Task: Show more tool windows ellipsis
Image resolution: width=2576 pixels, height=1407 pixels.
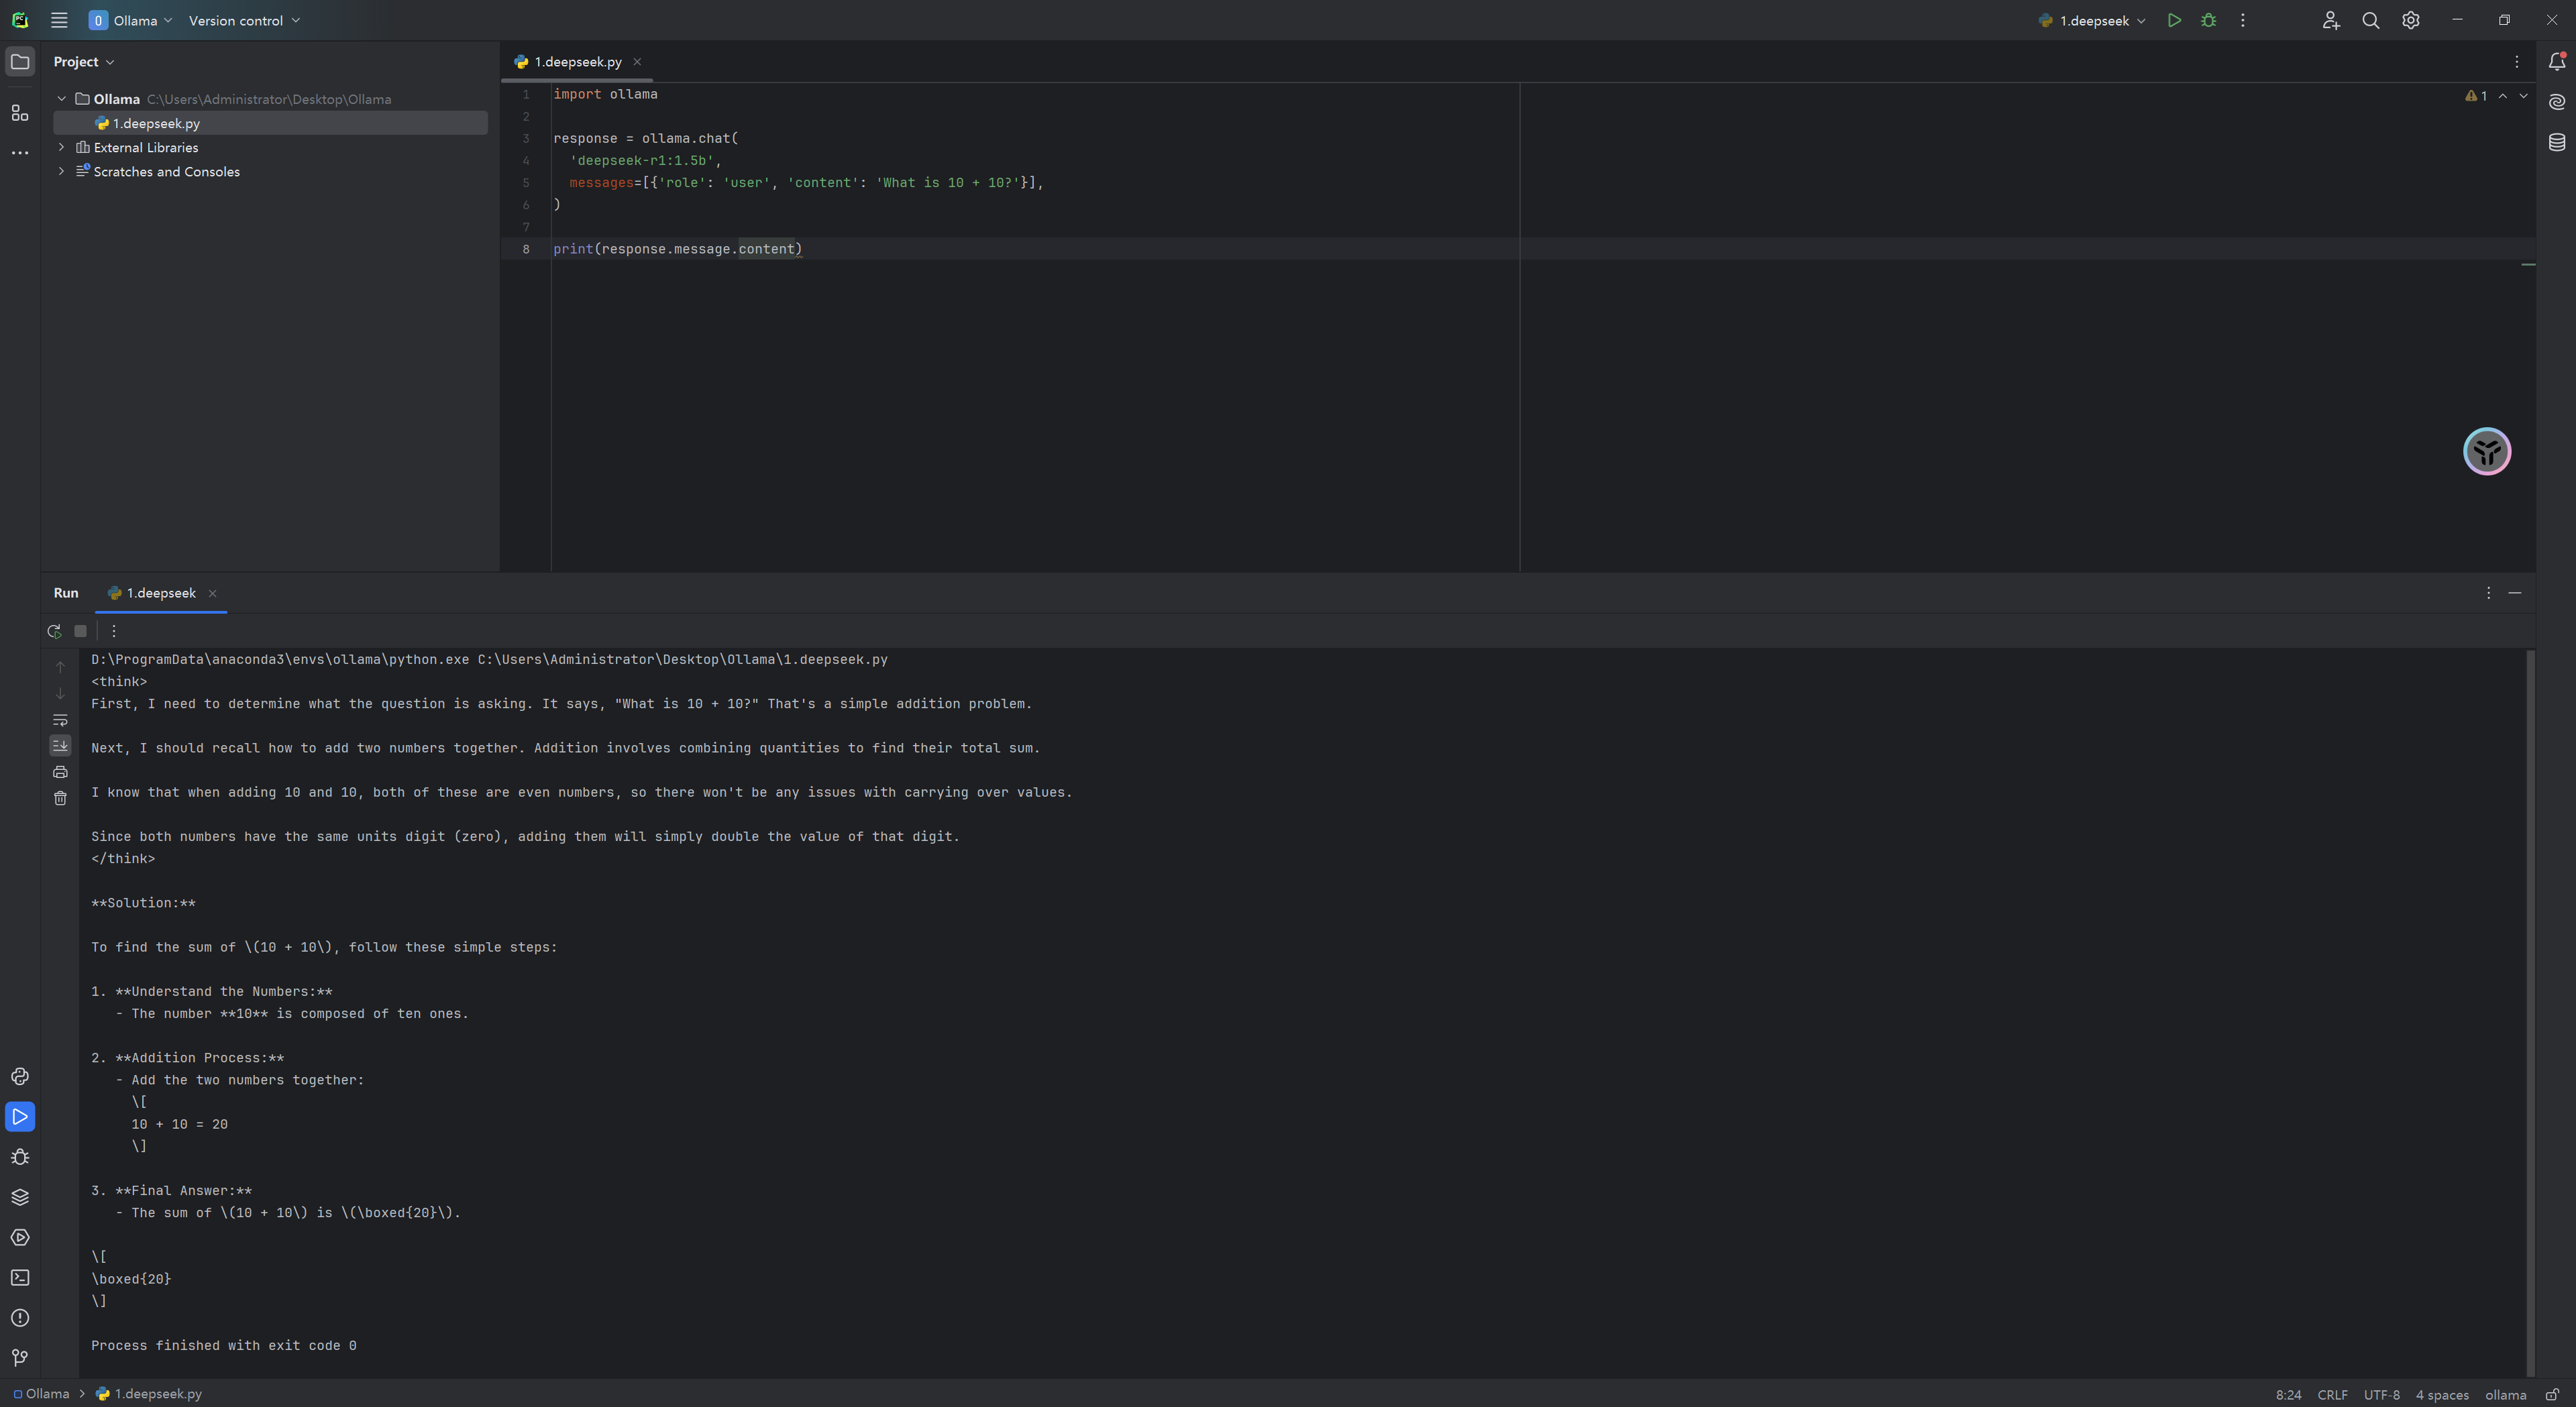Action: 20,152
